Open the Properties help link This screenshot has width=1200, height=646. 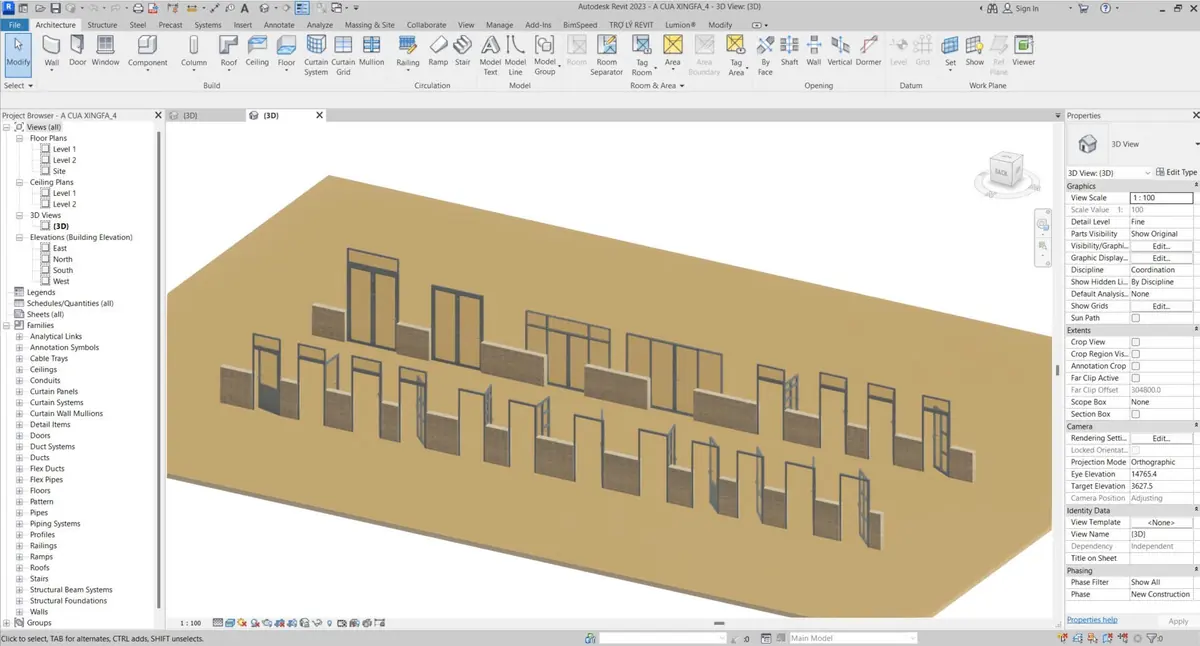pyautogui.click(x=1092, y=620)
